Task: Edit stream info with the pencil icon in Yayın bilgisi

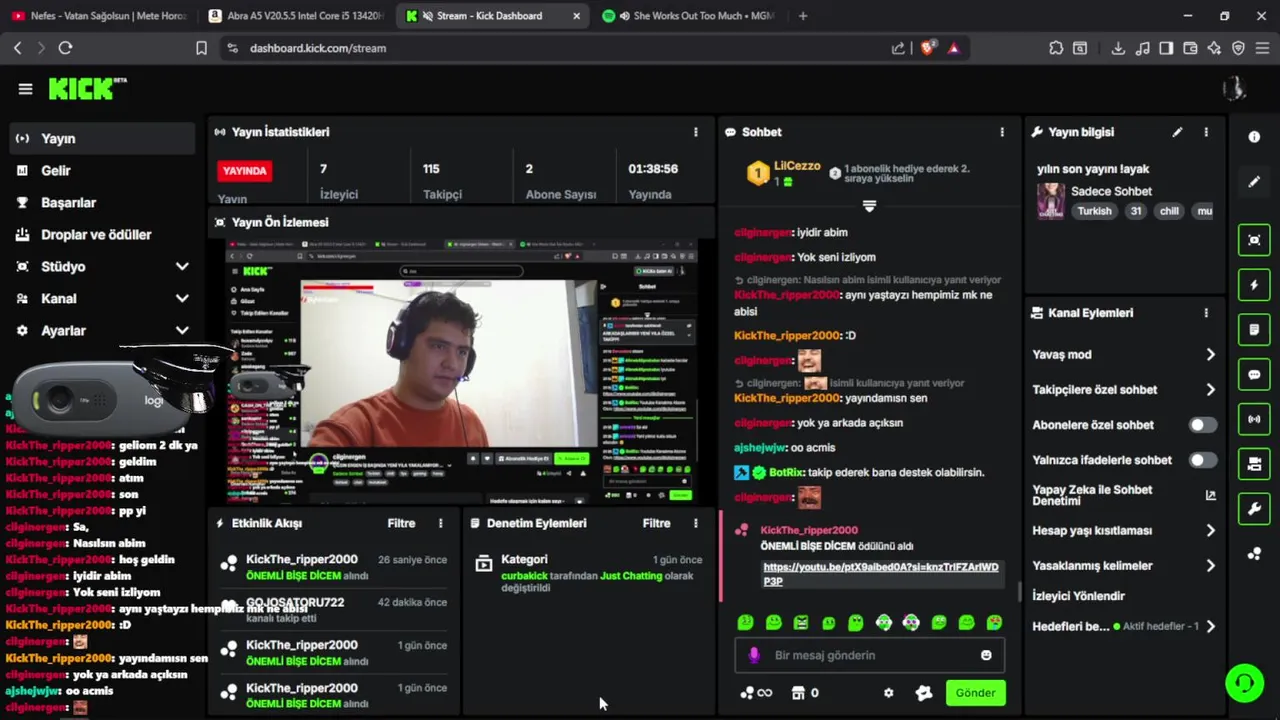Action: (1177, 132)
